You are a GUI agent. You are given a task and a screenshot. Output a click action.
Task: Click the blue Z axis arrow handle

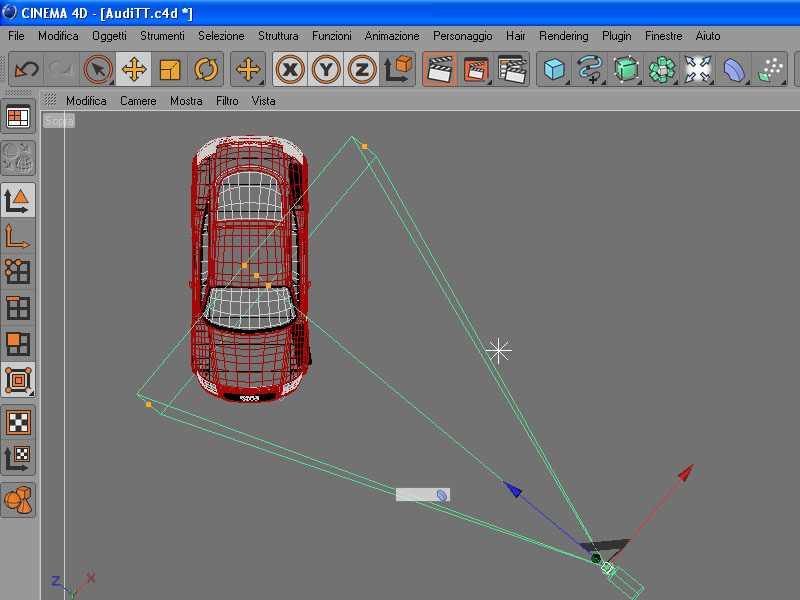(513, 489)
